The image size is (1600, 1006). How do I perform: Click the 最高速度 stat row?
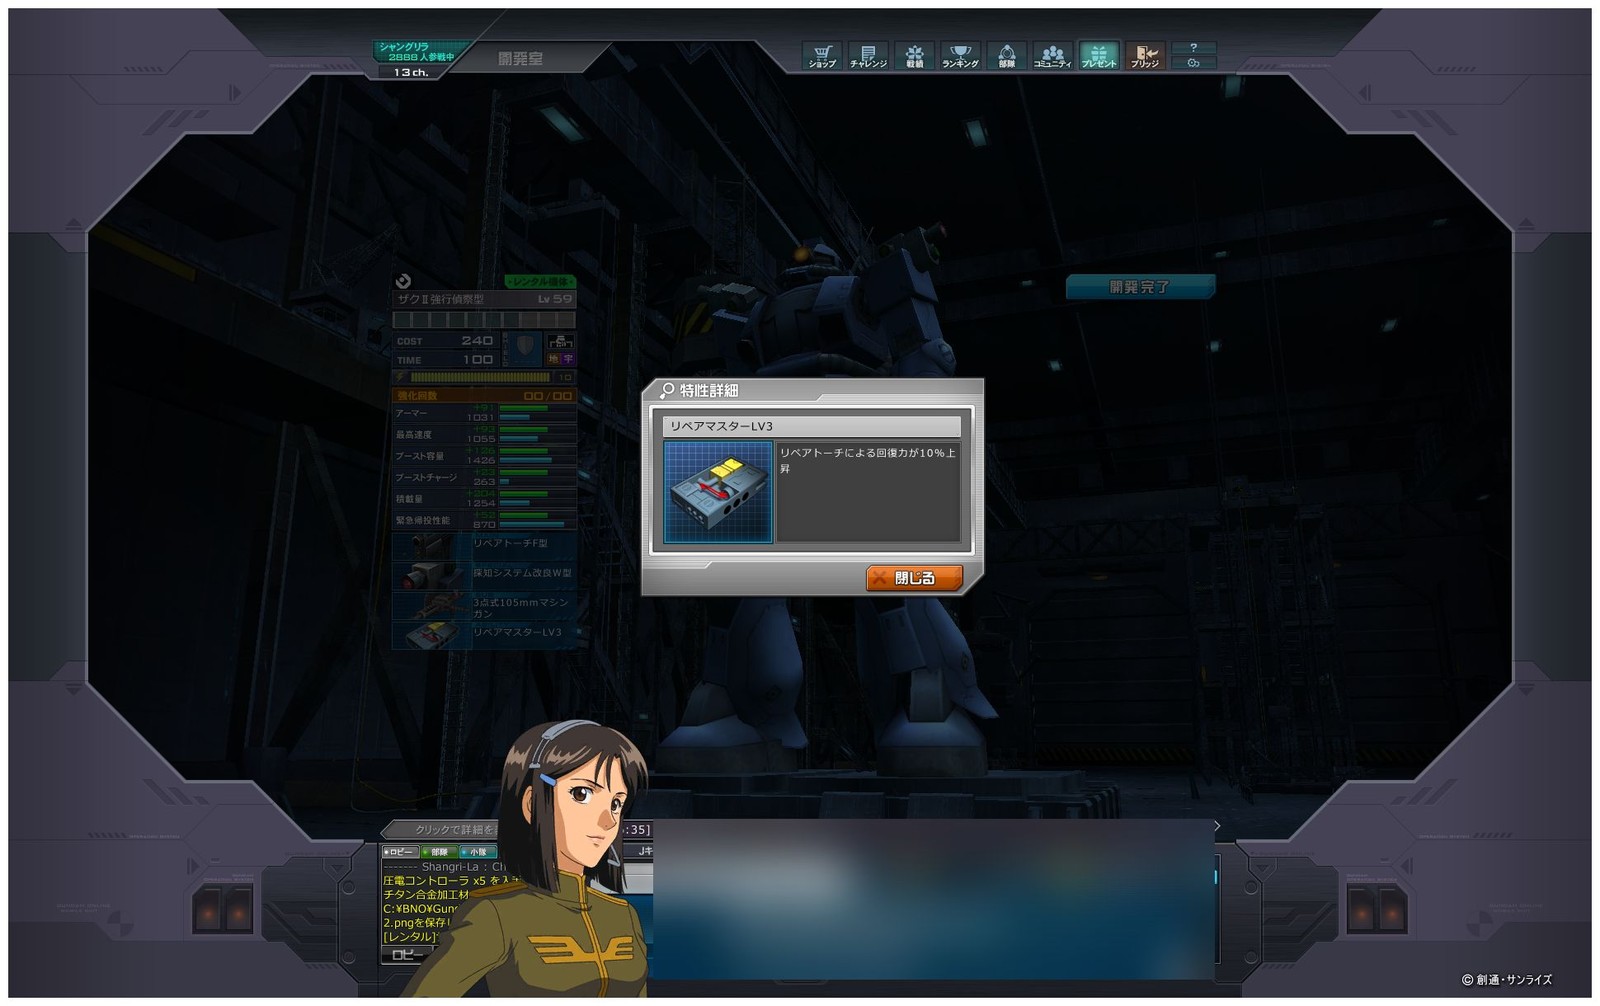(484, 435)
